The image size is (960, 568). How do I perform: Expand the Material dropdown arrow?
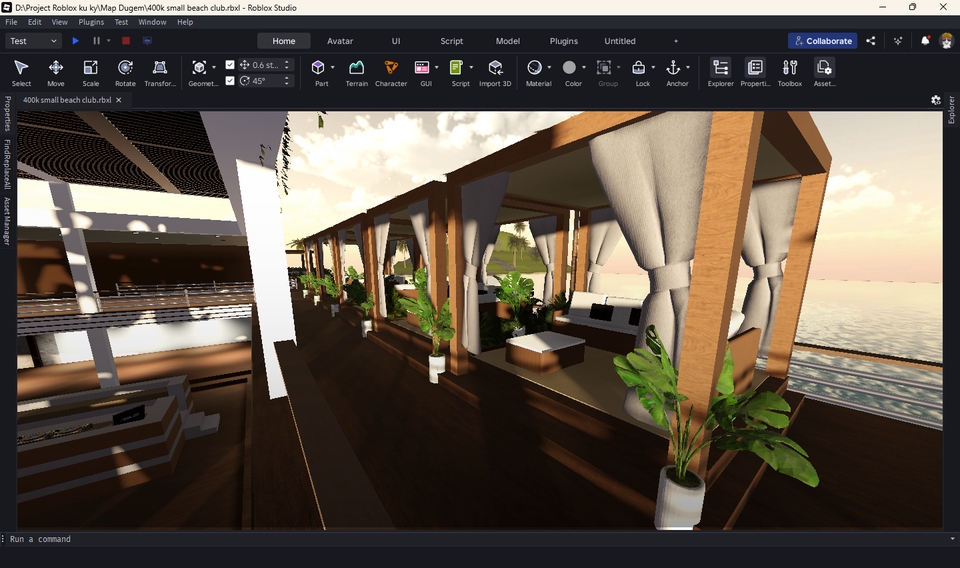pyautogui.click(x=549, y=68)
